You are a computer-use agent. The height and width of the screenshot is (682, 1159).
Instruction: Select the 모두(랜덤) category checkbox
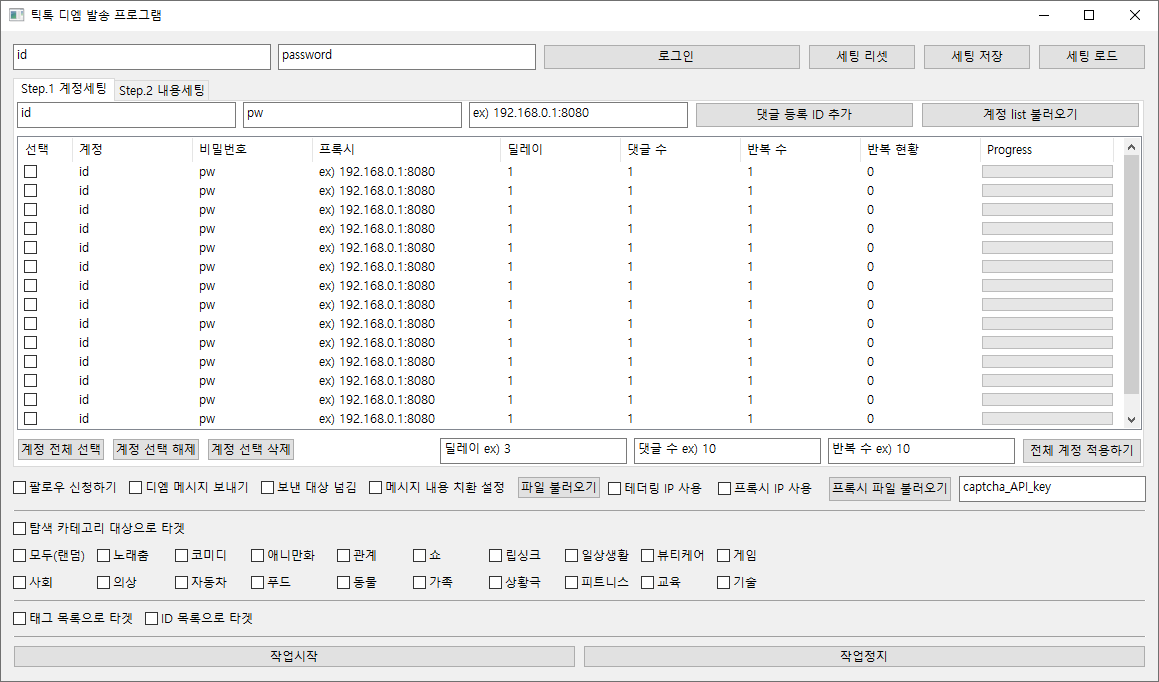20,556
